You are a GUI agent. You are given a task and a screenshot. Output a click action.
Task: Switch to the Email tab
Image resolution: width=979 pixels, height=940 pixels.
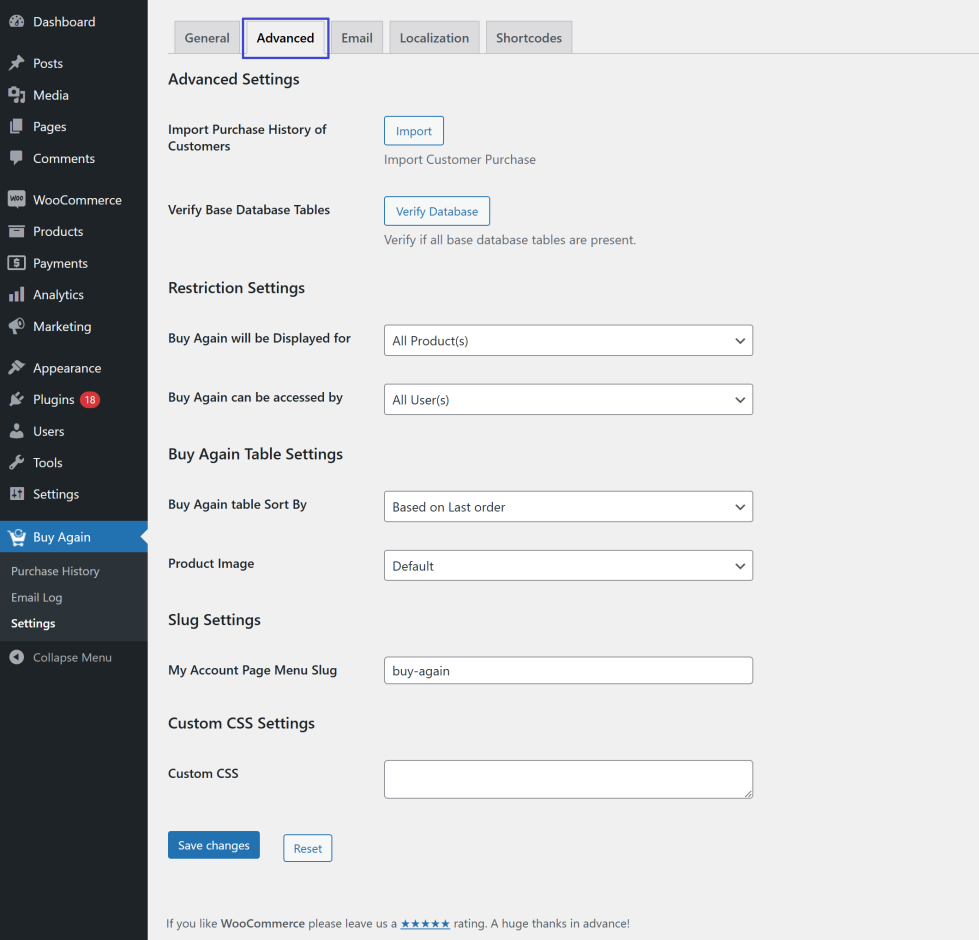coord(356,38)
